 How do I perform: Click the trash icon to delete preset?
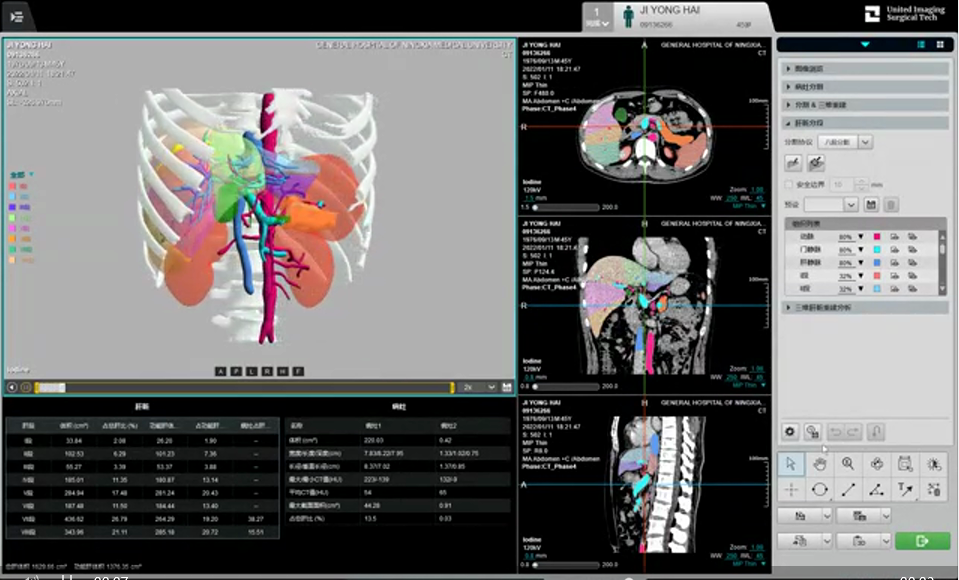(x=891, y=204)
